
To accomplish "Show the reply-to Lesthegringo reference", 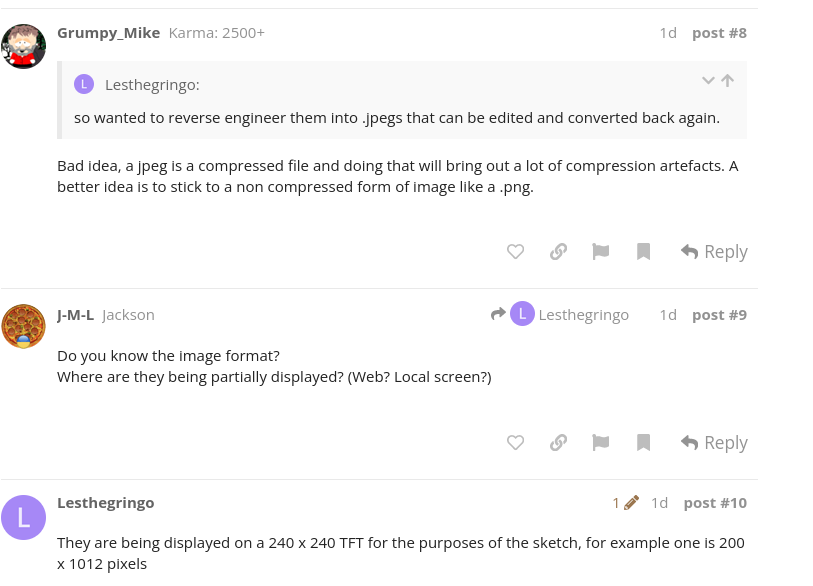I will click(560, 315).
